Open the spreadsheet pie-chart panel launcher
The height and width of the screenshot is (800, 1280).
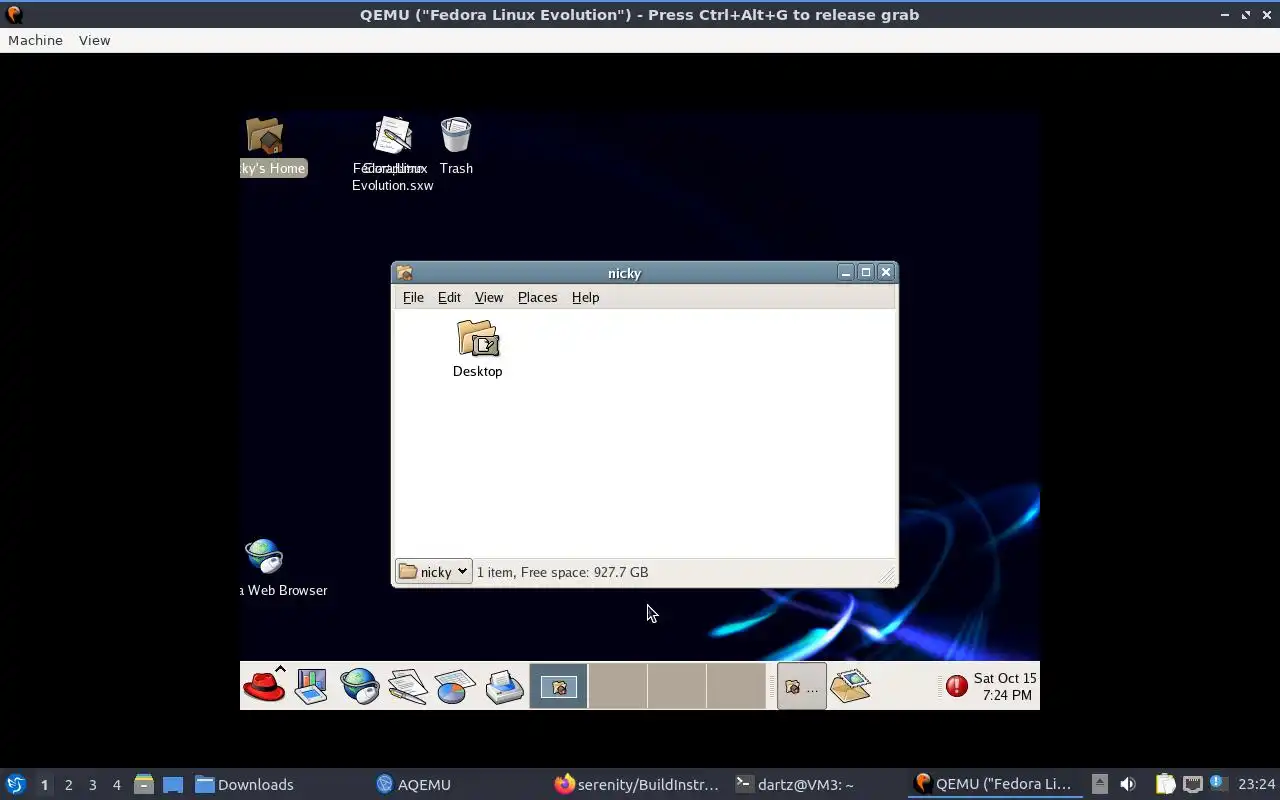point(455,686)
